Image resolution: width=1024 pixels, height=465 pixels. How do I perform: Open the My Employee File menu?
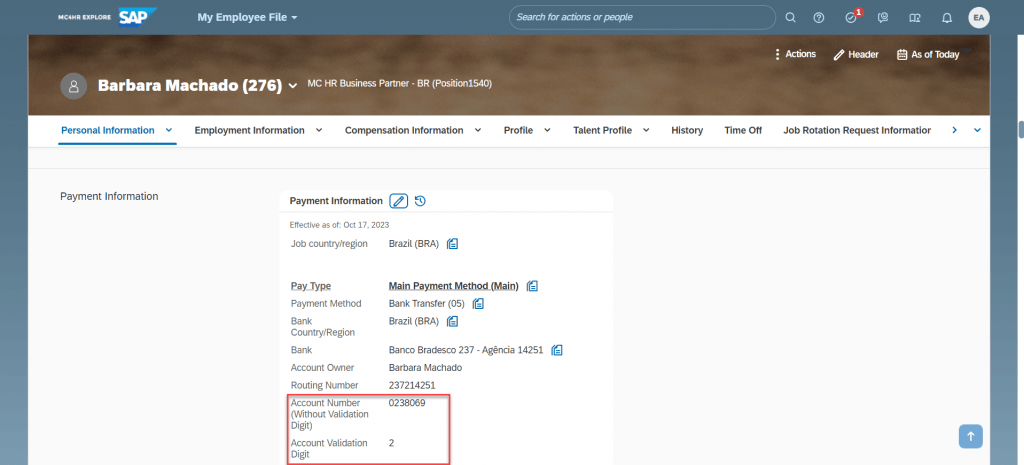click(x=248, y=18)
